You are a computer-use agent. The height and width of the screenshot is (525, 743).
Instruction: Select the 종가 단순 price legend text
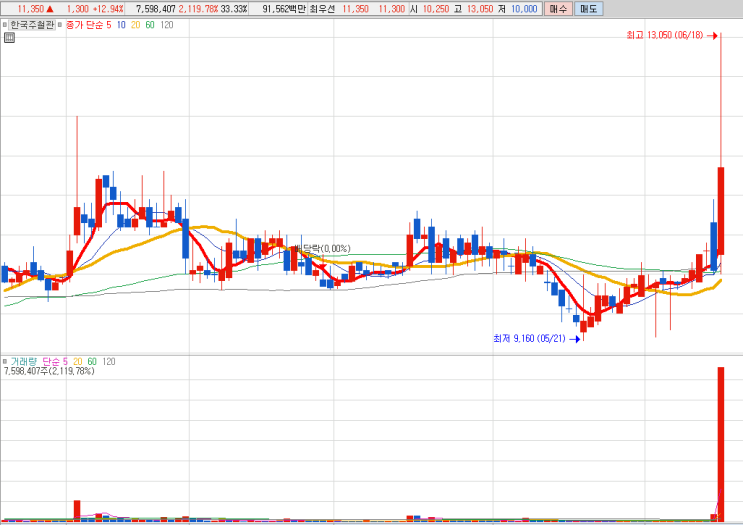coord(84,25)
